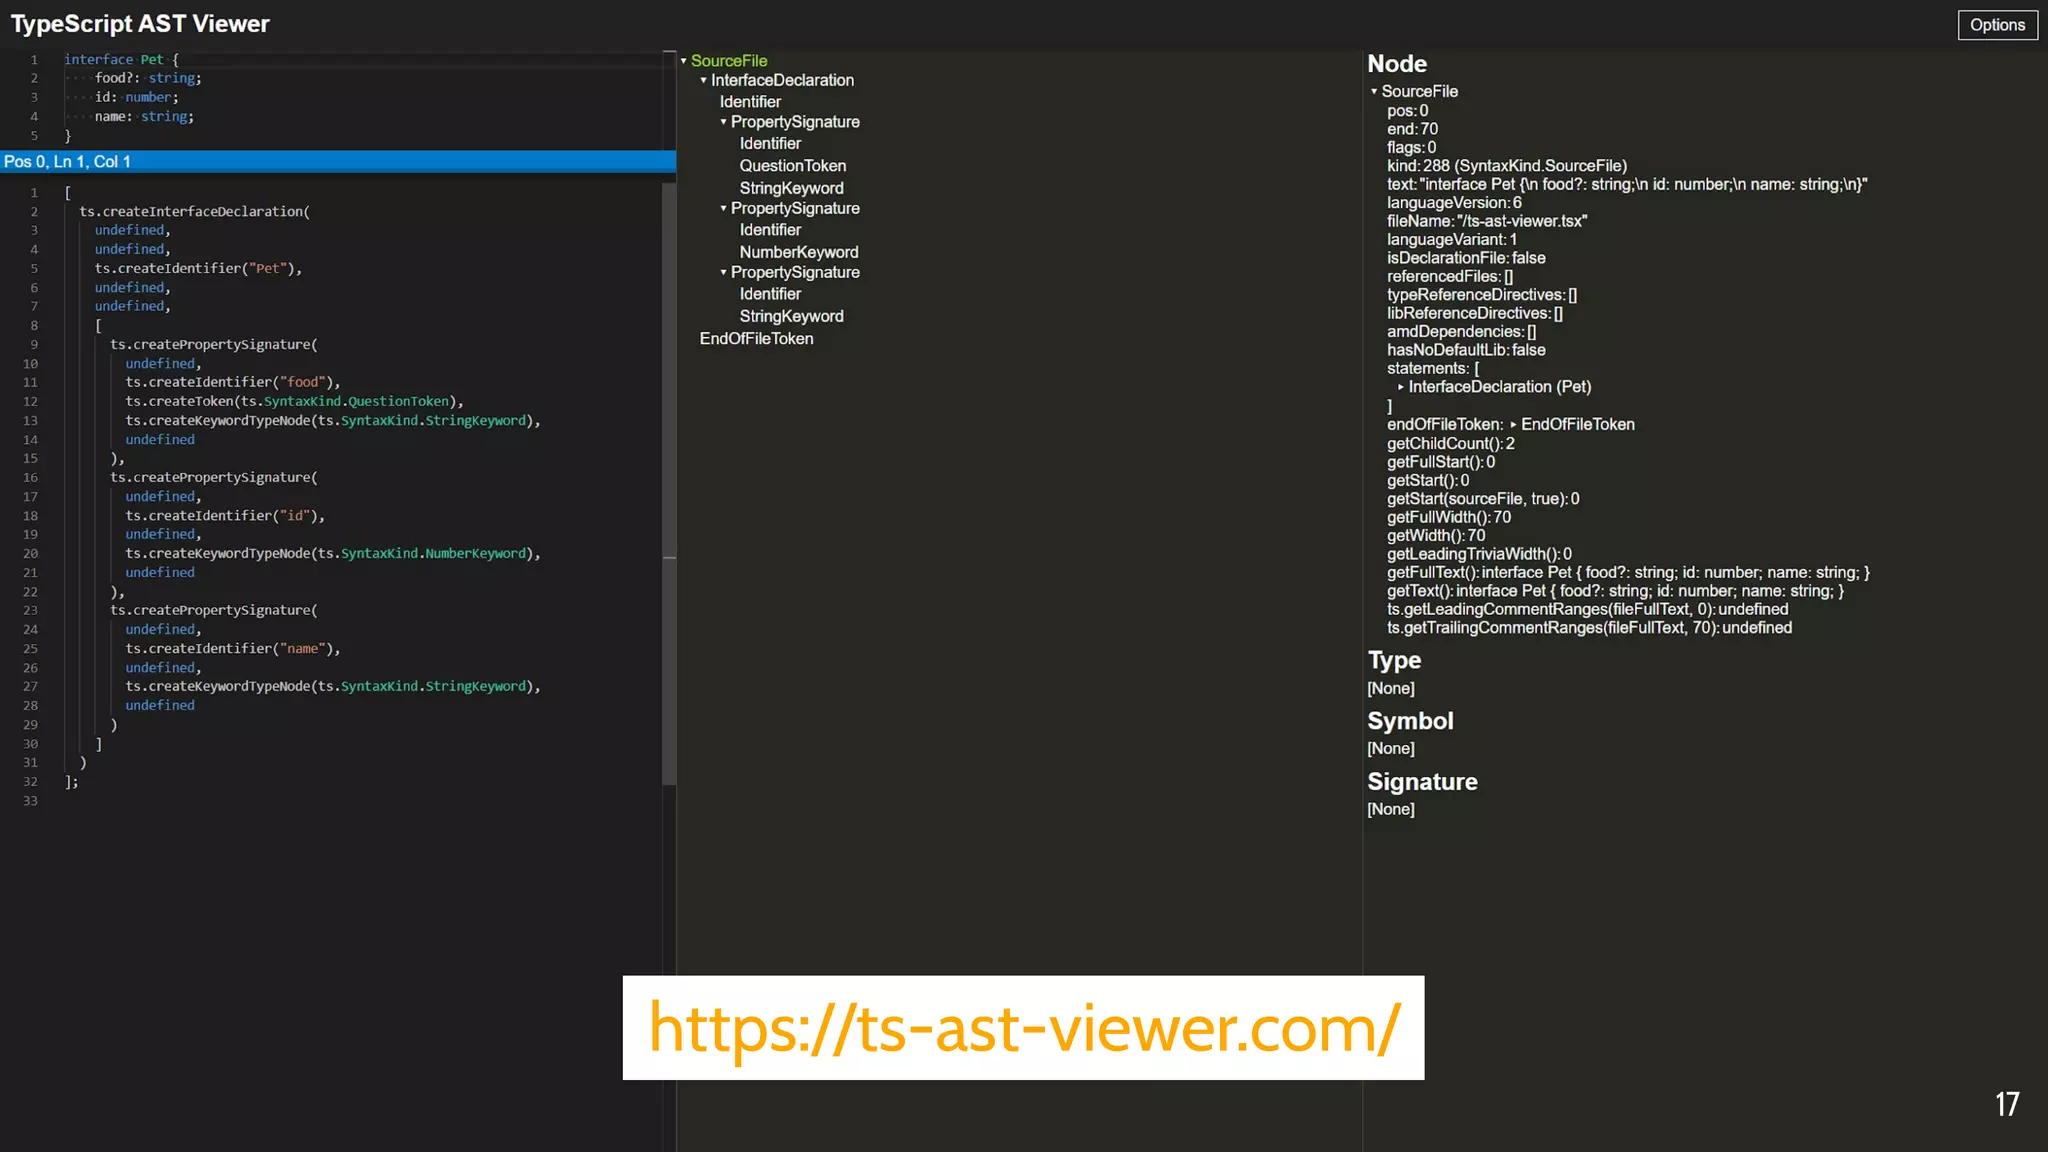Click the Identifier under InterfaceDeclaration
This screenshot has height=1152, width=2048.
pos(750,102)
